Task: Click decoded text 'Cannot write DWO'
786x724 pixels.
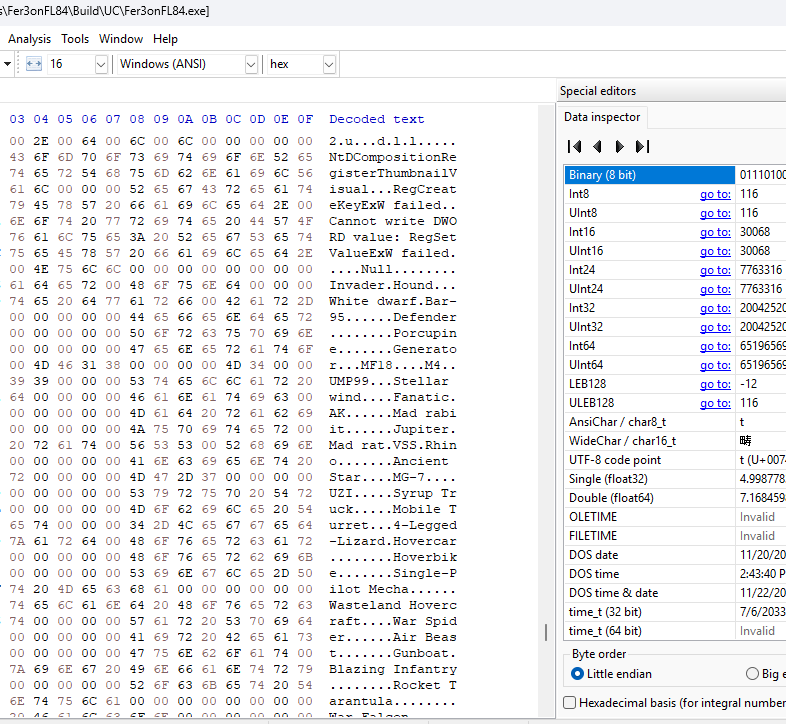Action: [392, 222]
